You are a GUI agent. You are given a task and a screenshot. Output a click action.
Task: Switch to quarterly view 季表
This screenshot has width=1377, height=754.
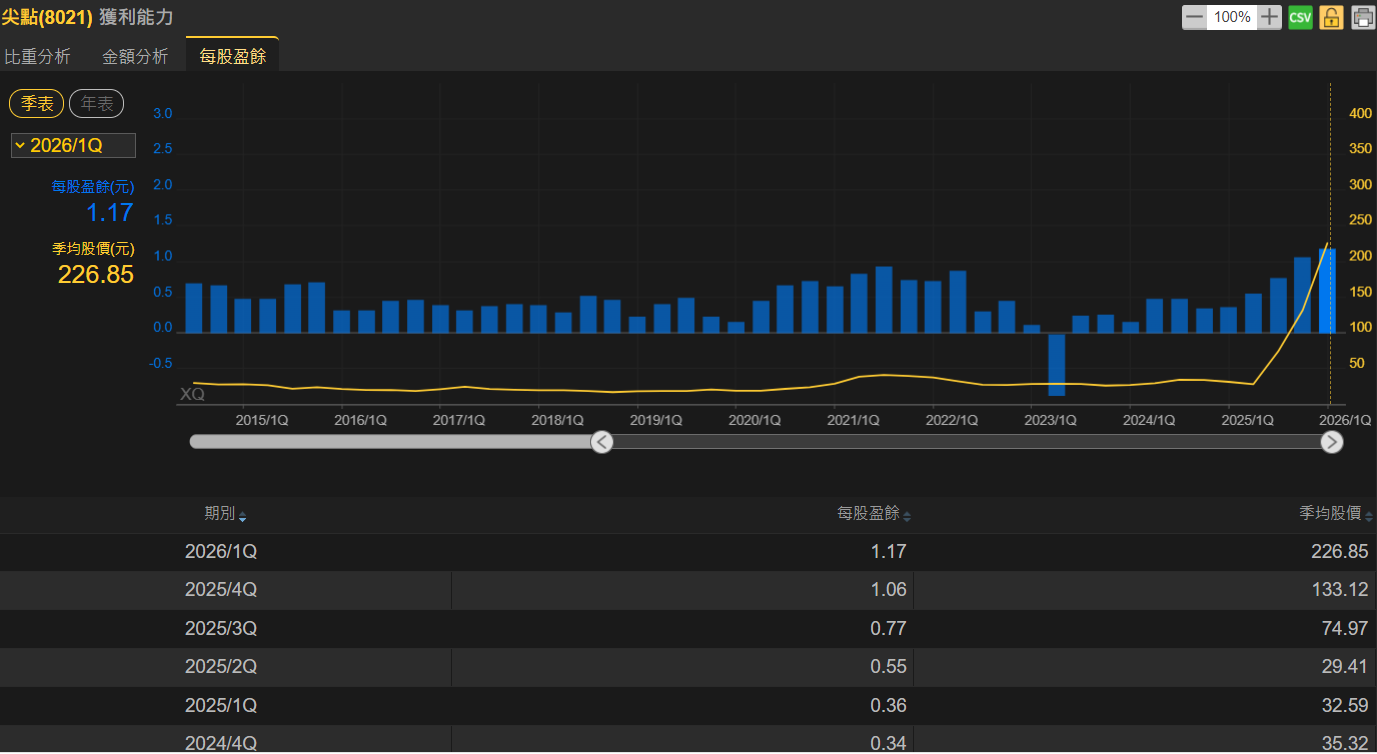pos(37,103)
